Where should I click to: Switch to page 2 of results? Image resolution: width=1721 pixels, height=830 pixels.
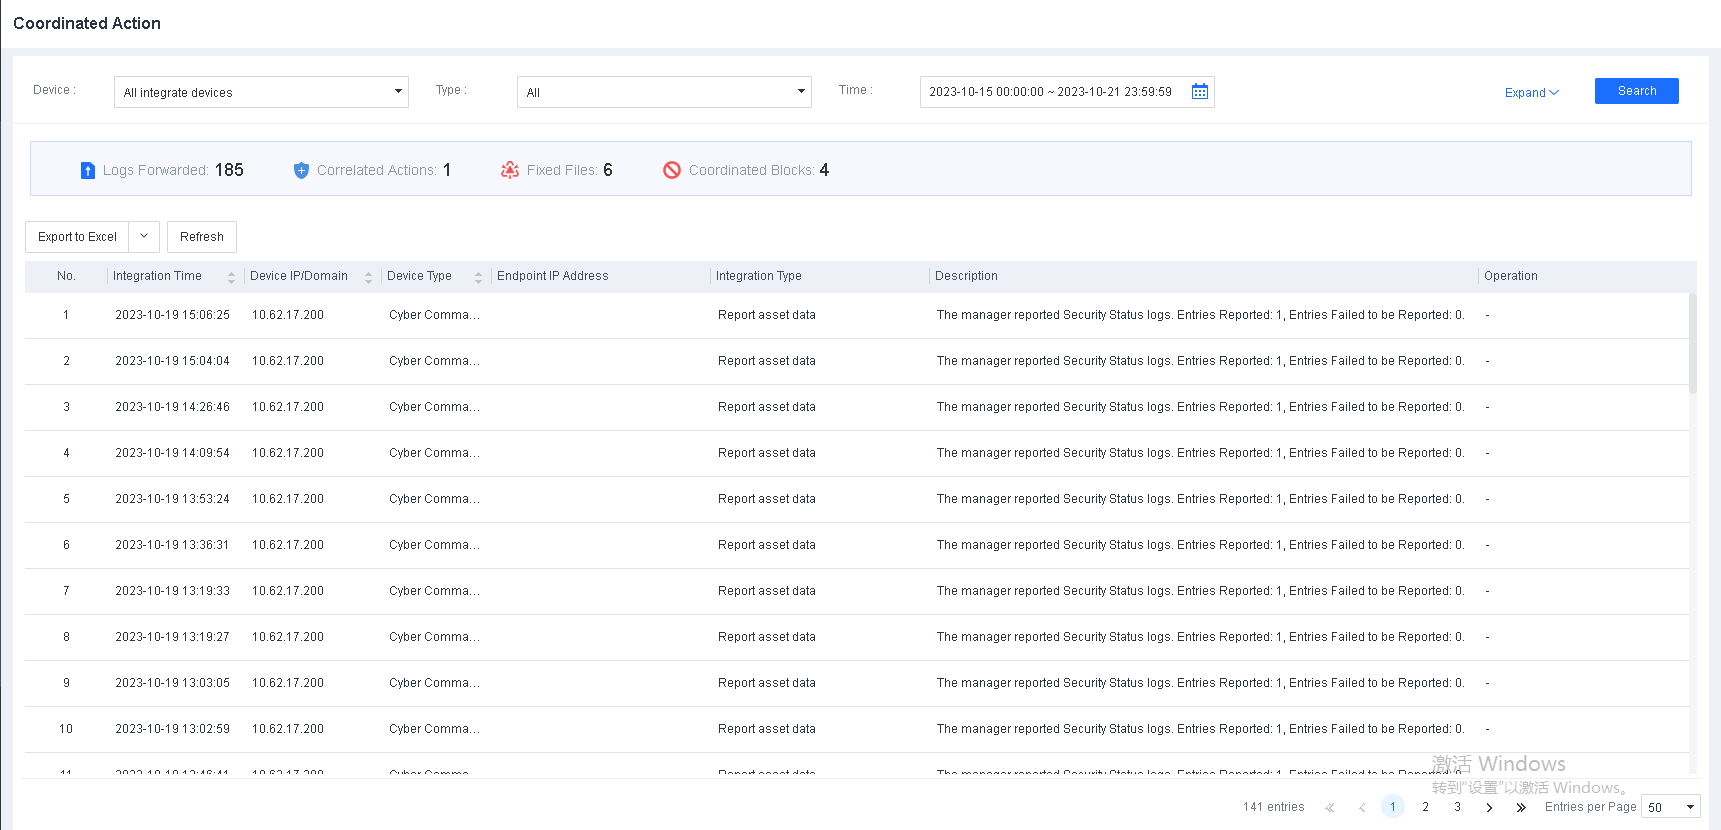pyautogui.click(x=1425, y=807)
